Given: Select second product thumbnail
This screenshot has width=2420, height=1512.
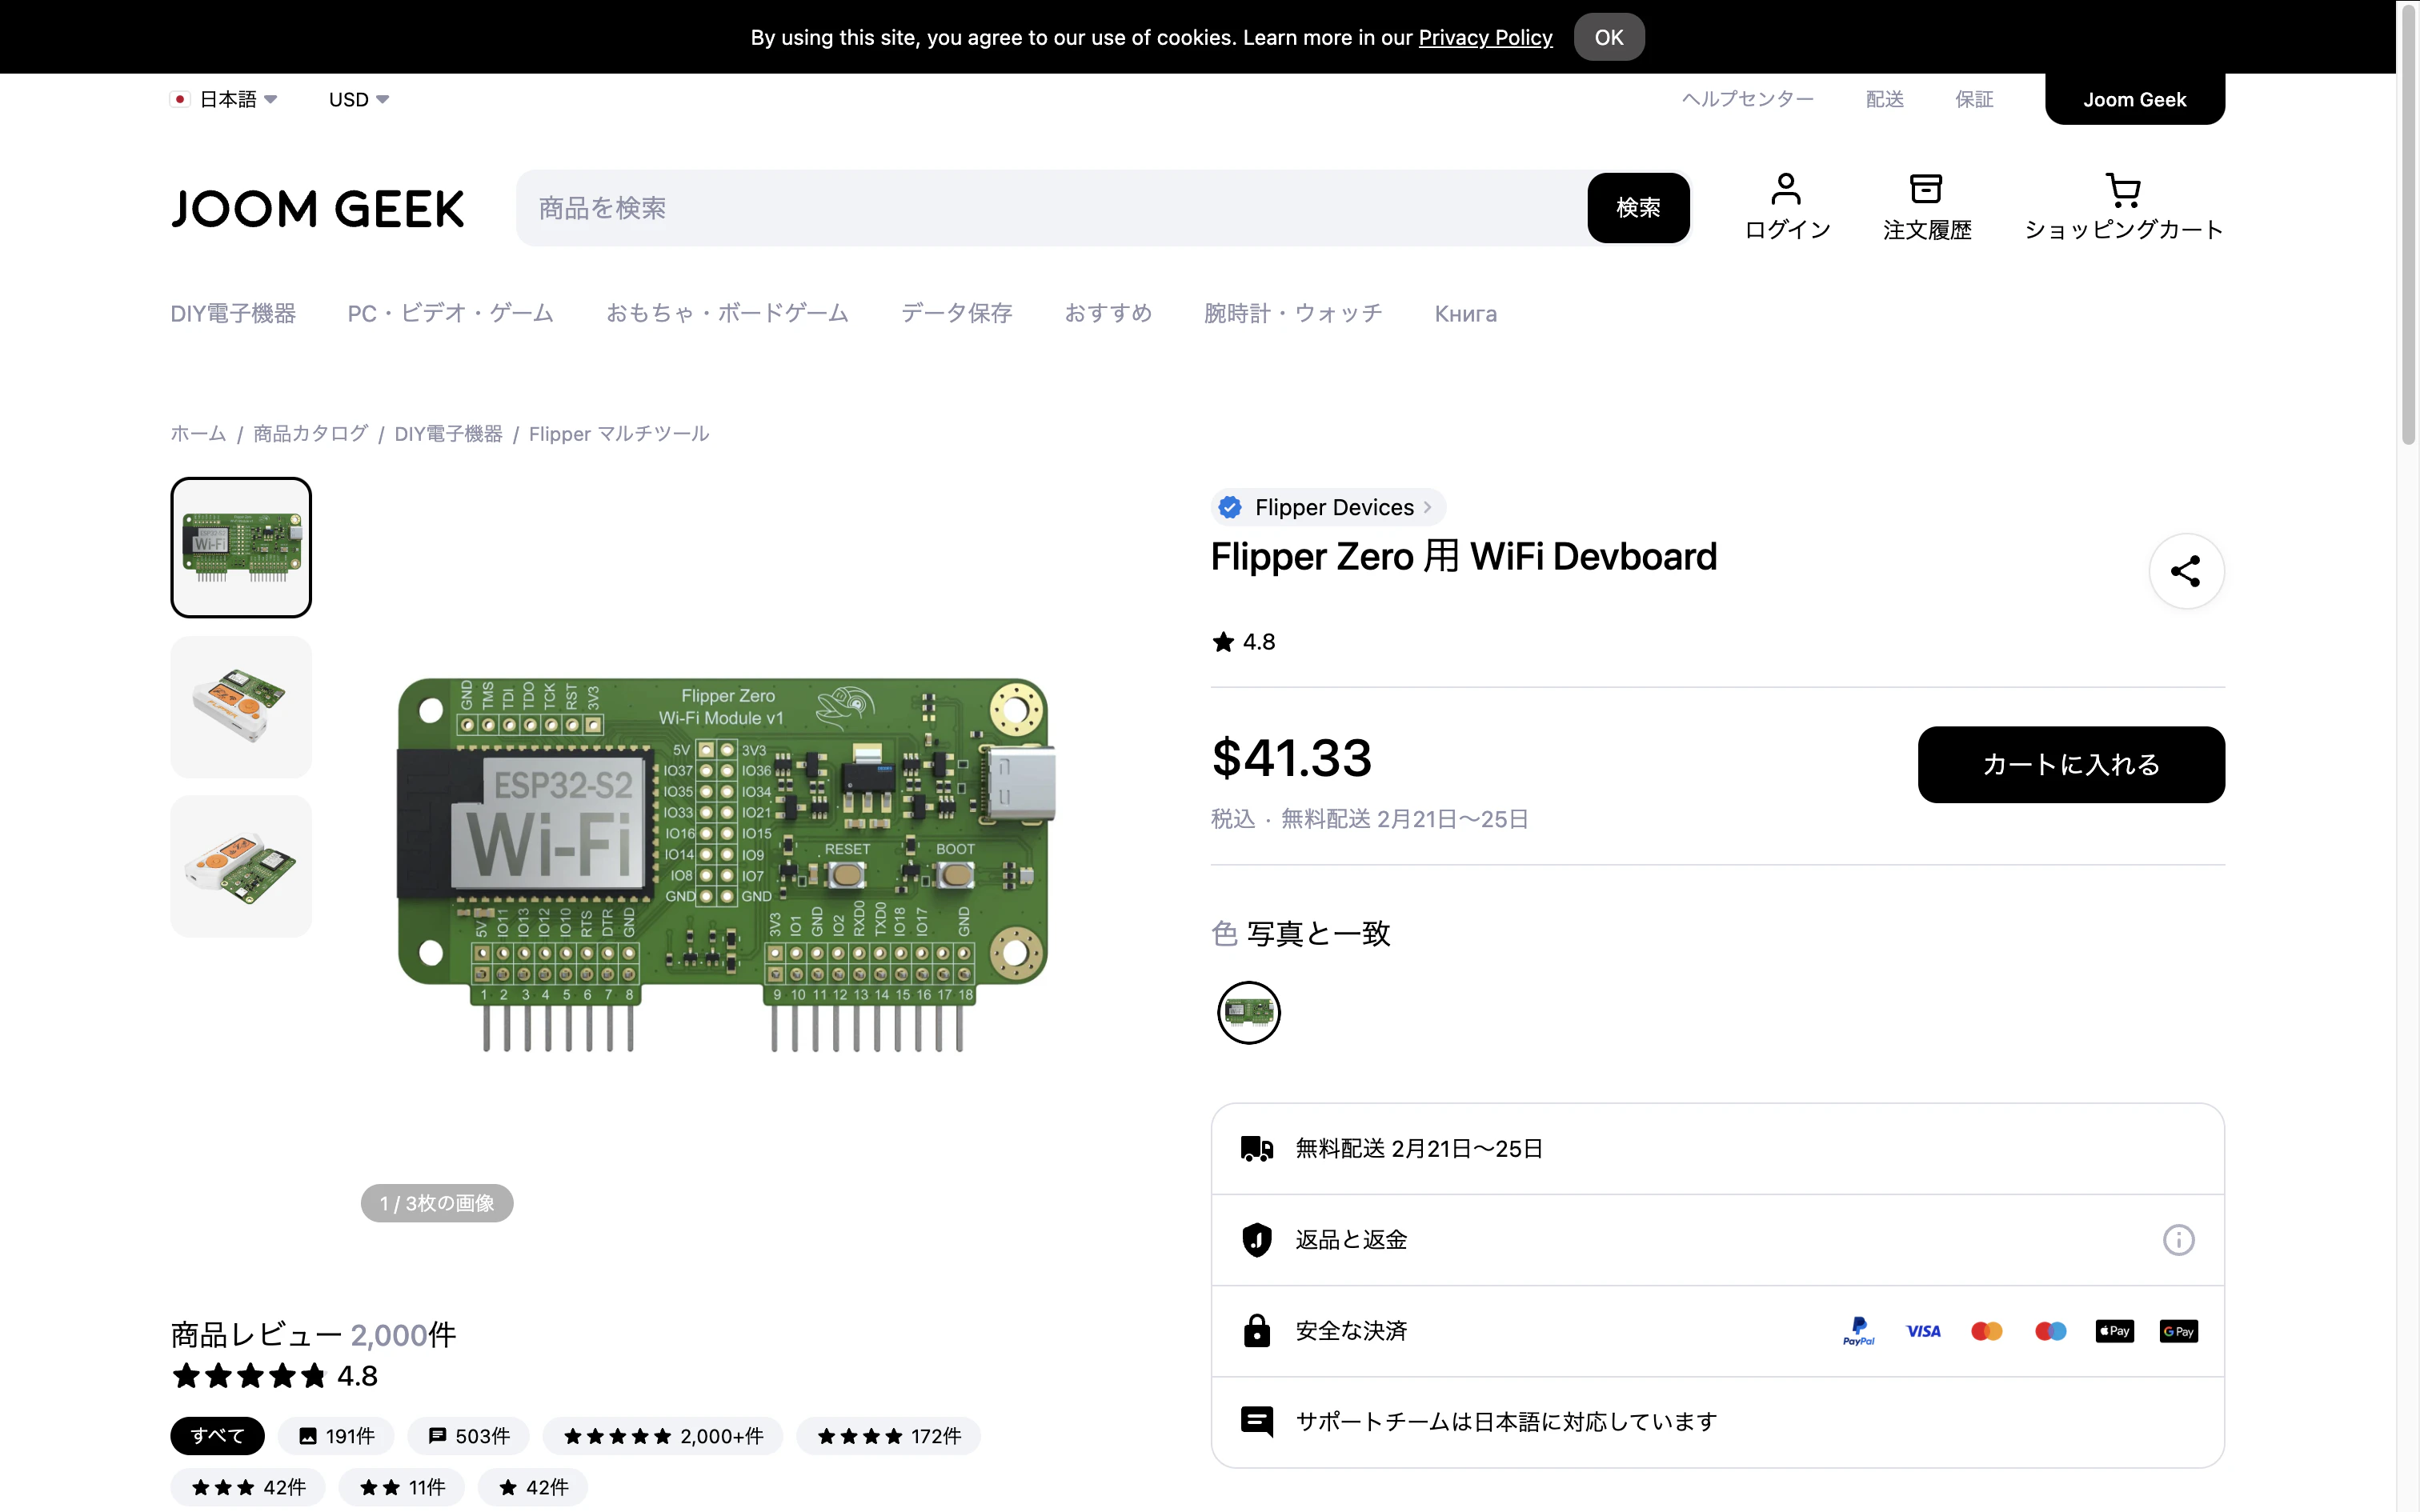Looking at the screenshot, I should tap(241, 707).
